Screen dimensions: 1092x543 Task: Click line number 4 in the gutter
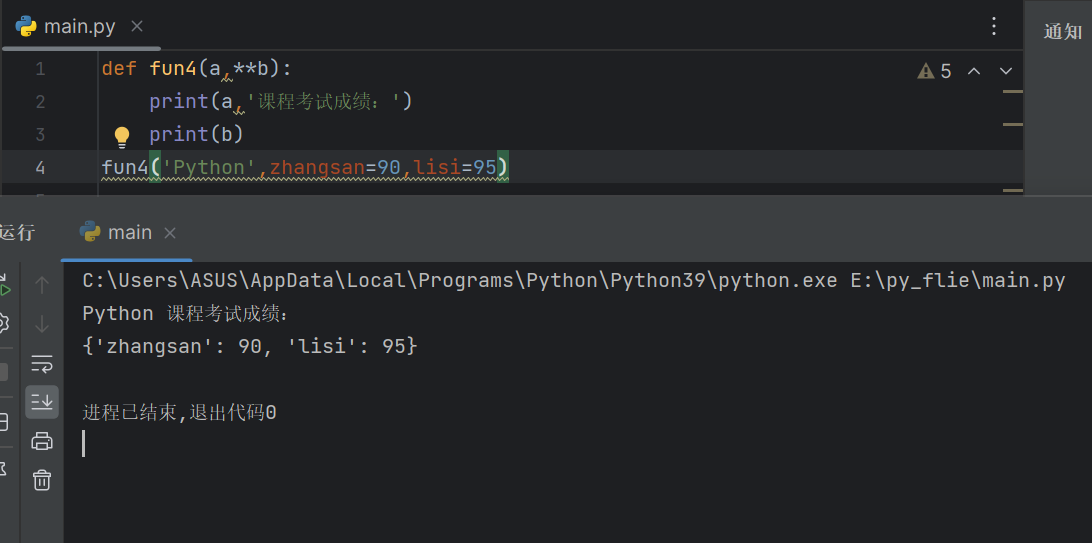click(40, 168)
